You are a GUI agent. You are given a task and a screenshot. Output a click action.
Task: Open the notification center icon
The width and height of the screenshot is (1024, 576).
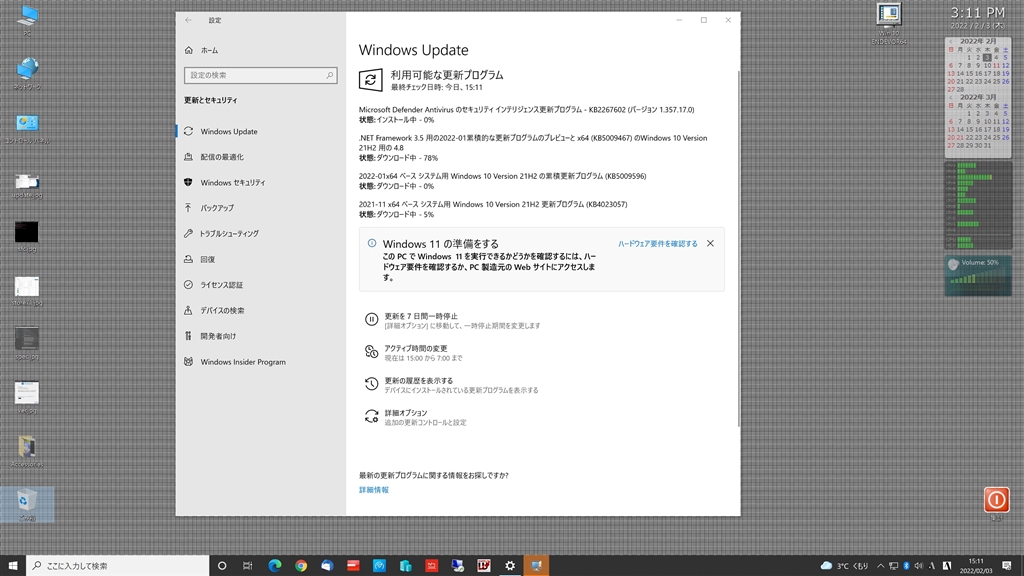1008,566
